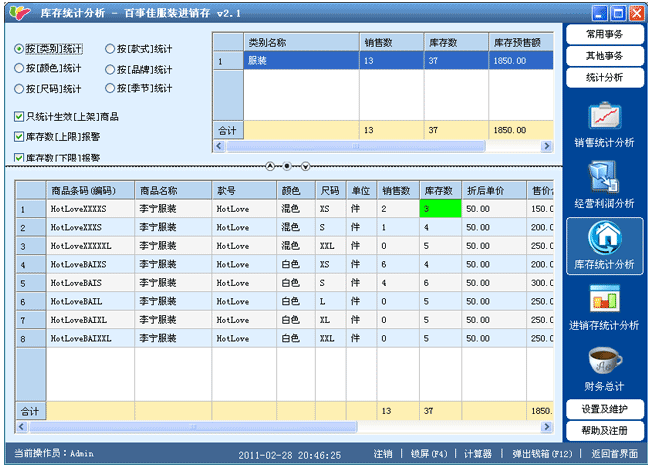Click 库存预售额 column header
Screen dimensions: 650x467
coord(521,42)
